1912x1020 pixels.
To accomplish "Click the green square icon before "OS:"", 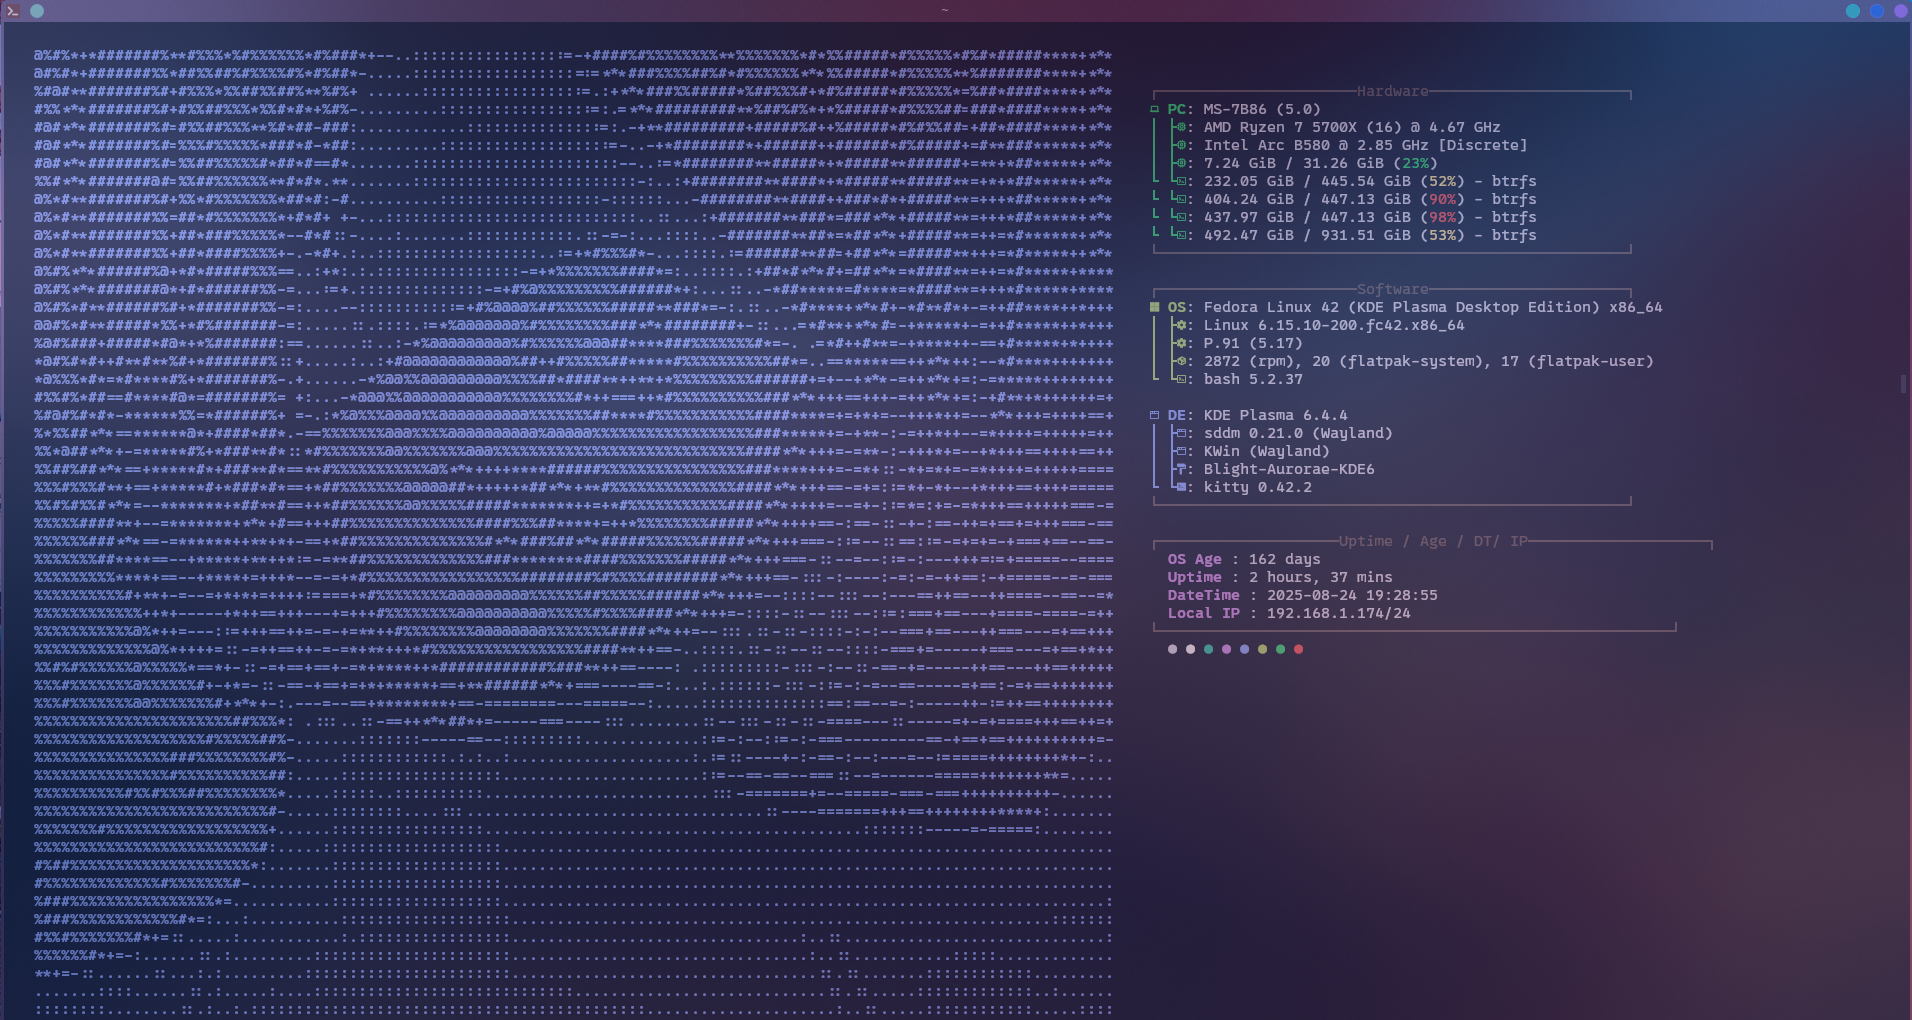I will pos(1154,307).
